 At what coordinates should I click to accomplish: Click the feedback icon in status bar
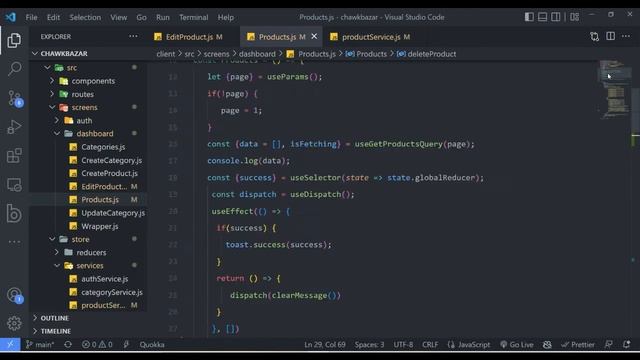[x=609, y=344]
